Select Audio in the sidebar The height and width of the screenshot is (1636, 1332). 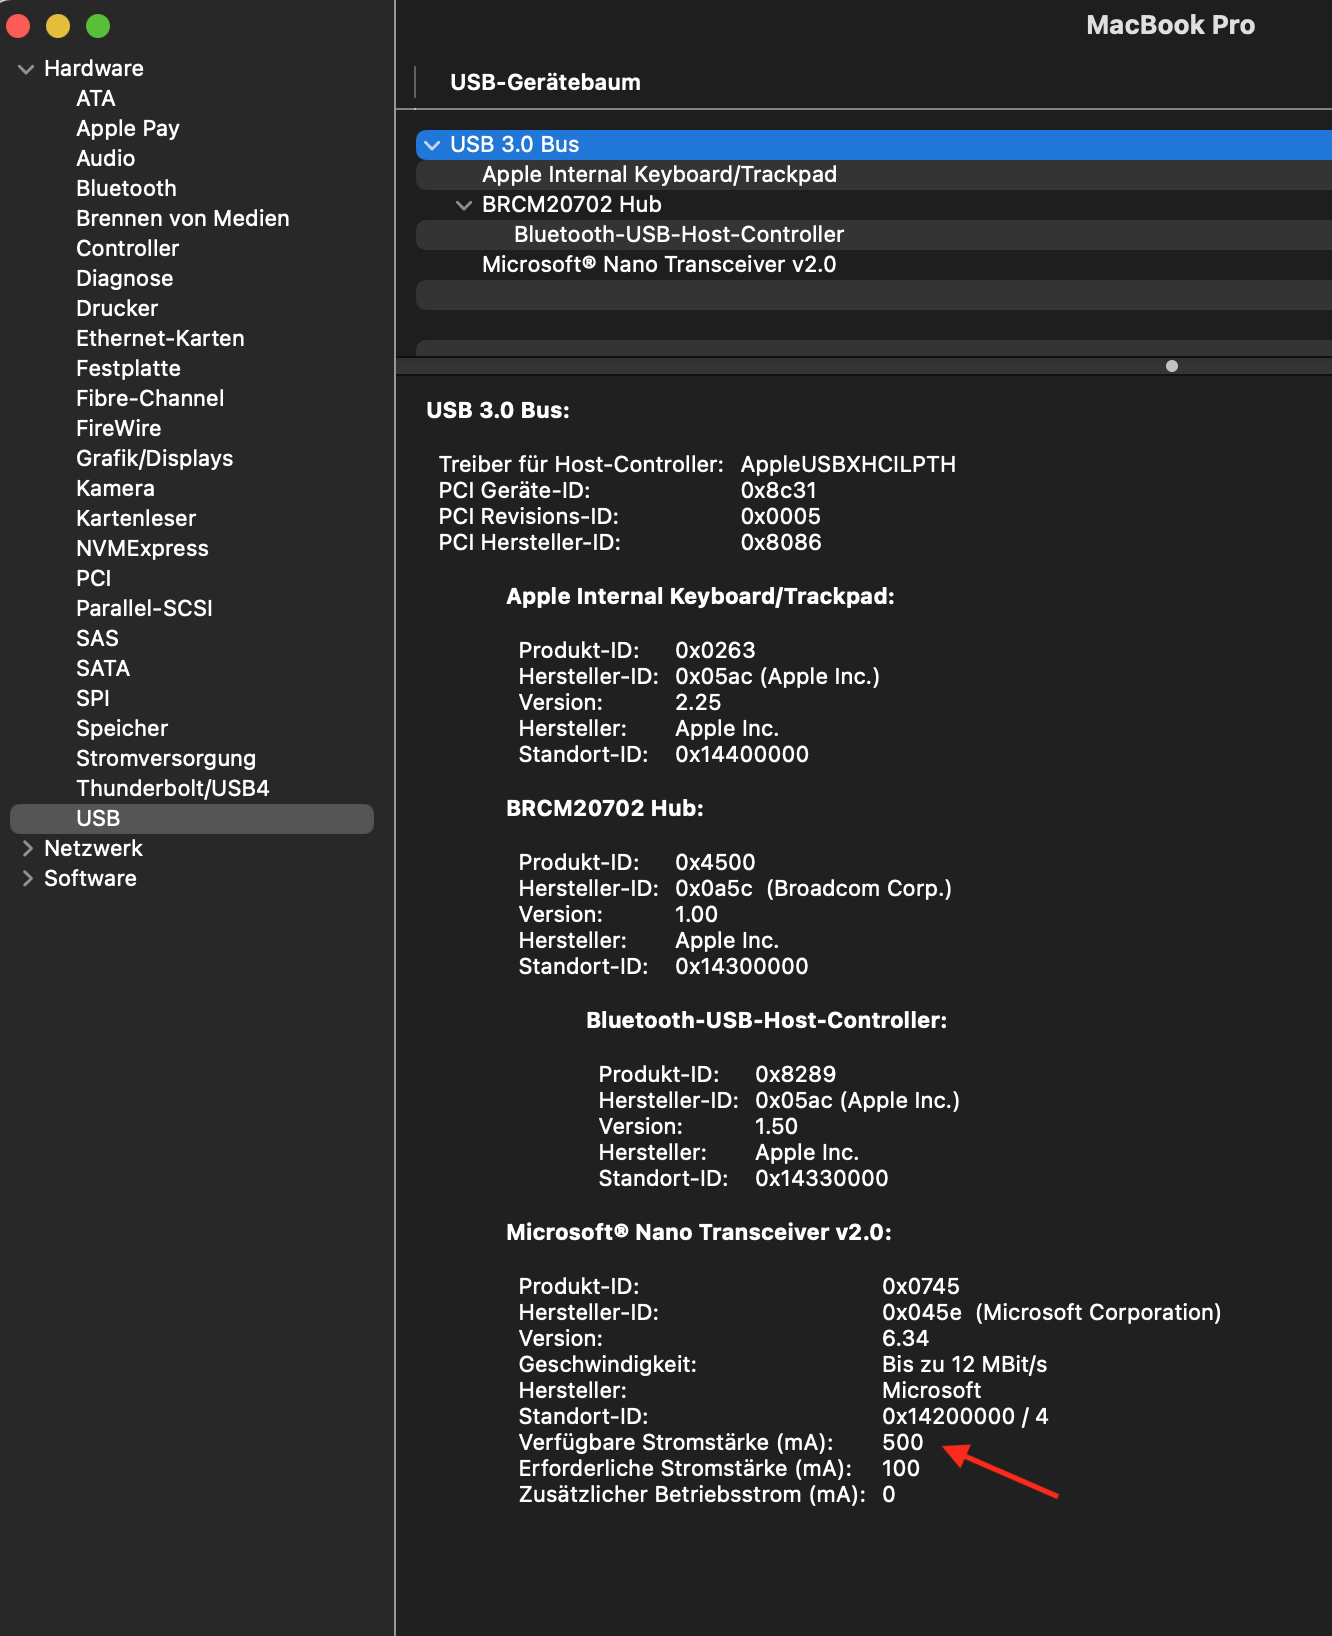(105, 159)
